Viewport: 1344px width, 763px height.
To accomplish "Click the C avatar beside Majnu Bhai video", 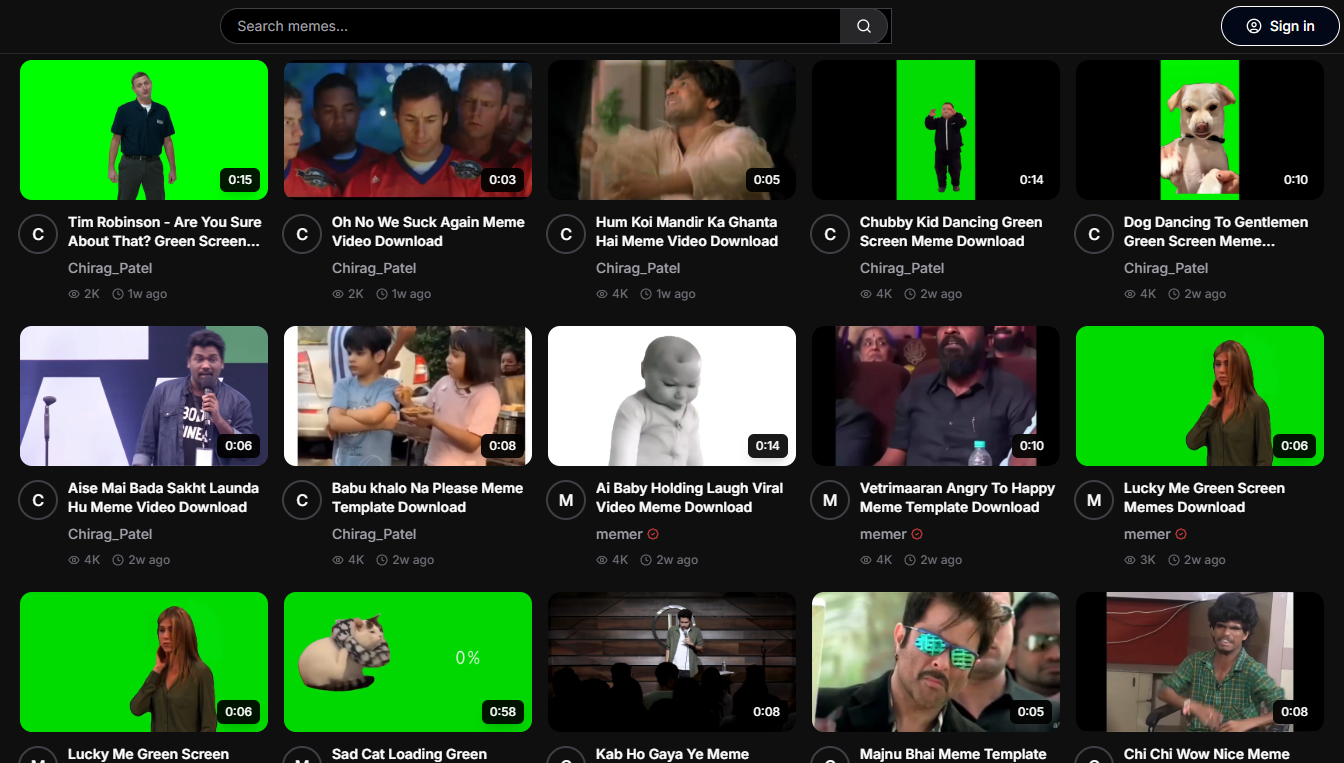I will (829, 762).
